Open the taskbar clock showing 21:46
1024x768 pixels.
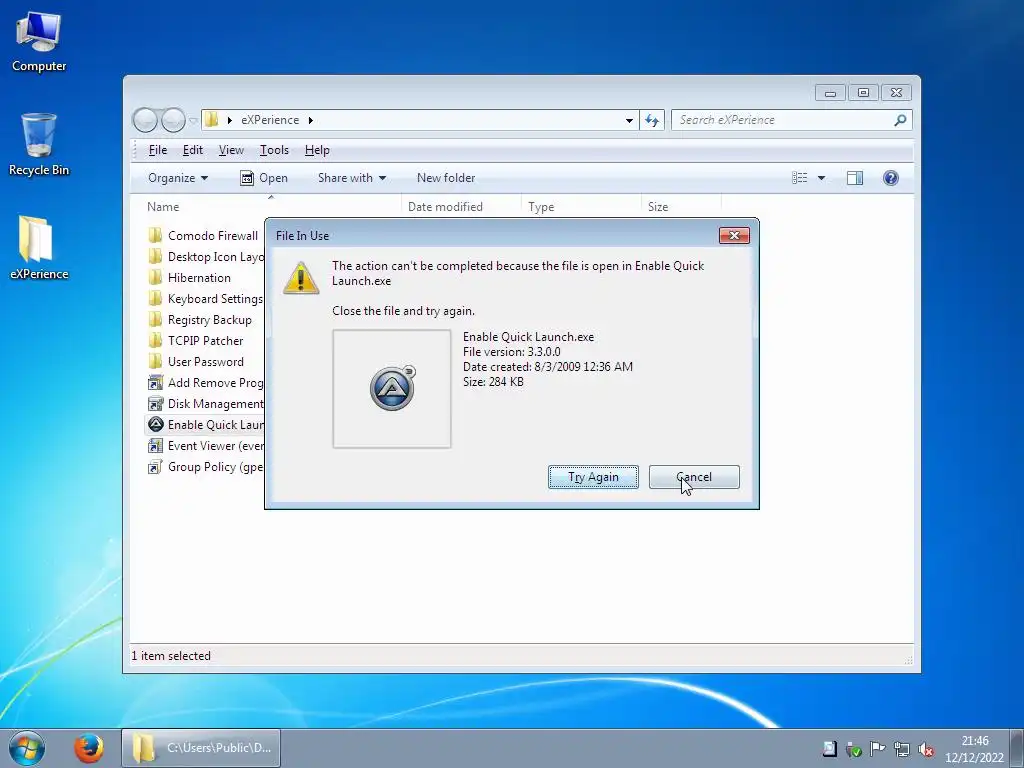pyautogui.click(x=974, y=749)
